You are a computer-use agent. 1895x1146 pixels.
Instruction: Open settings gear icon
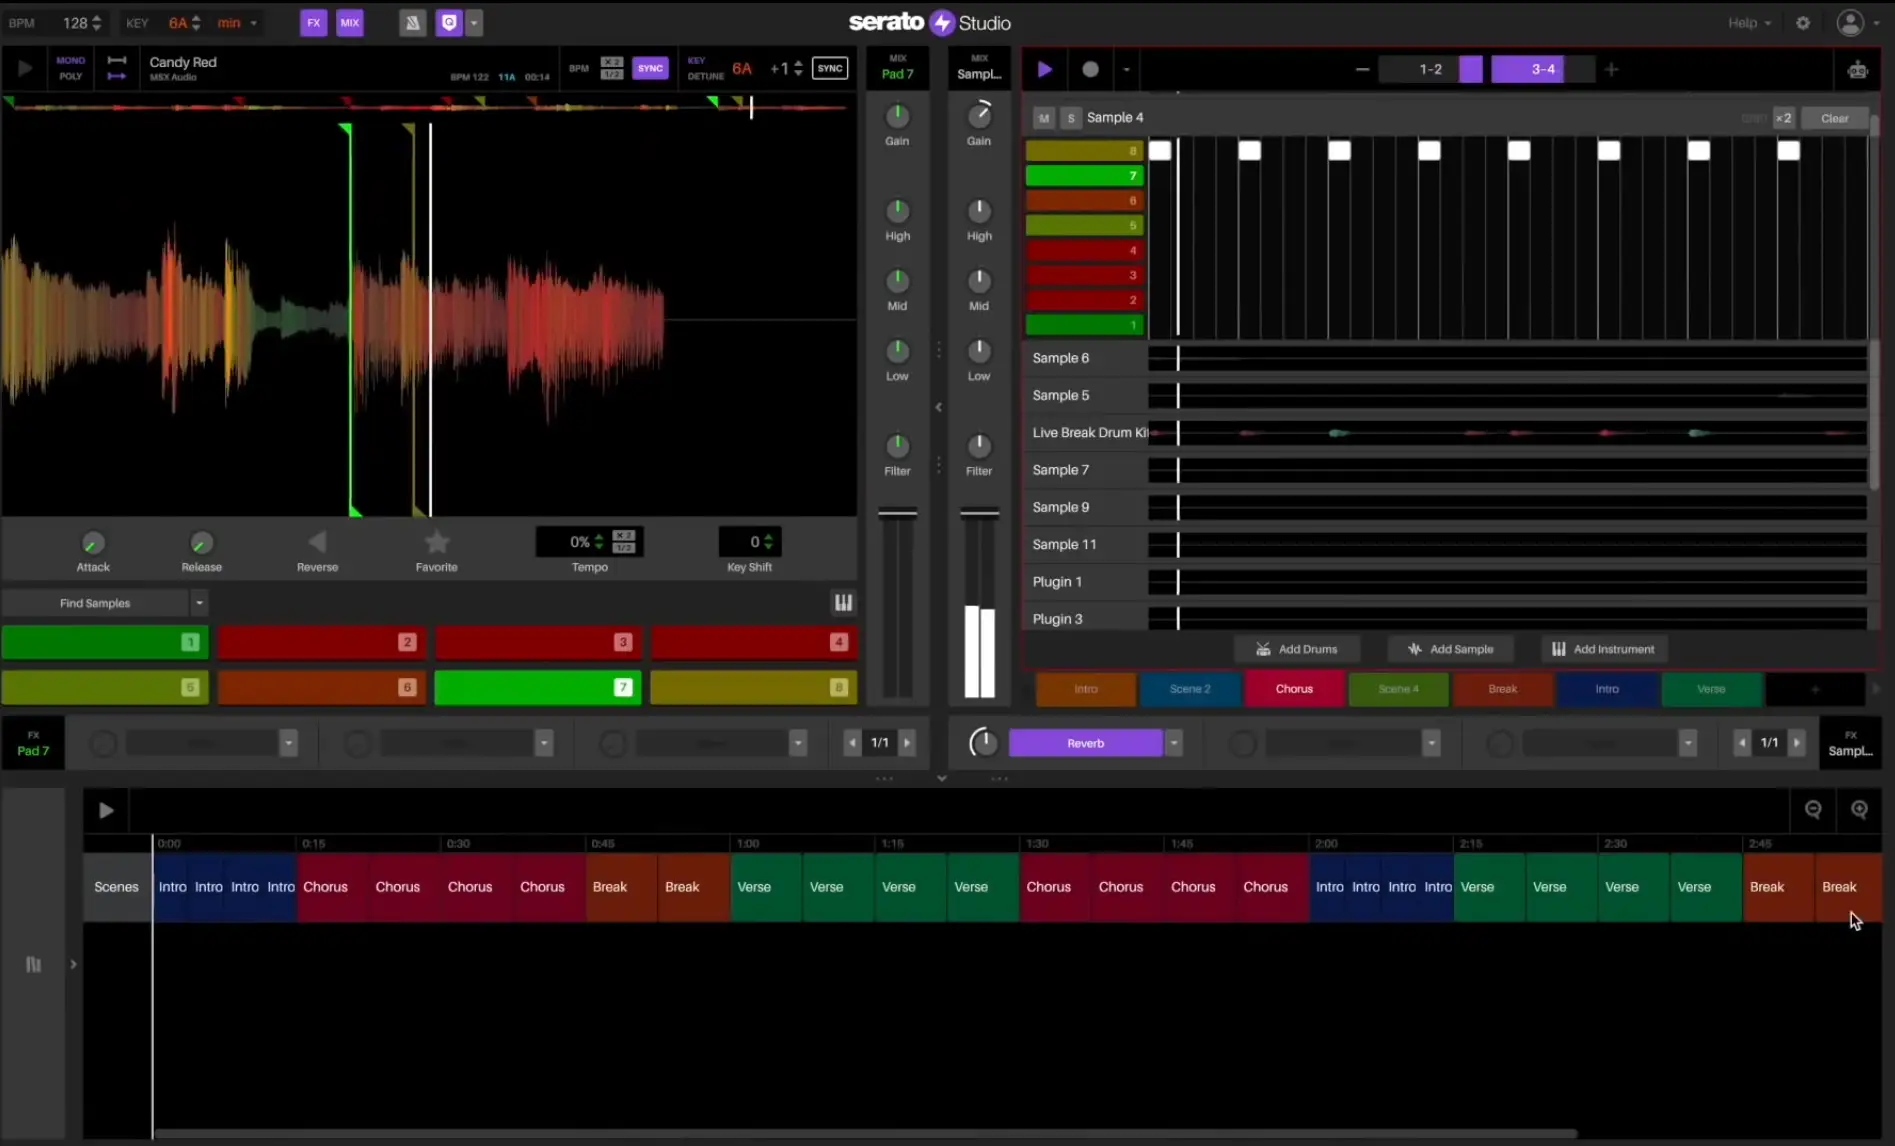coord(1803,23)
